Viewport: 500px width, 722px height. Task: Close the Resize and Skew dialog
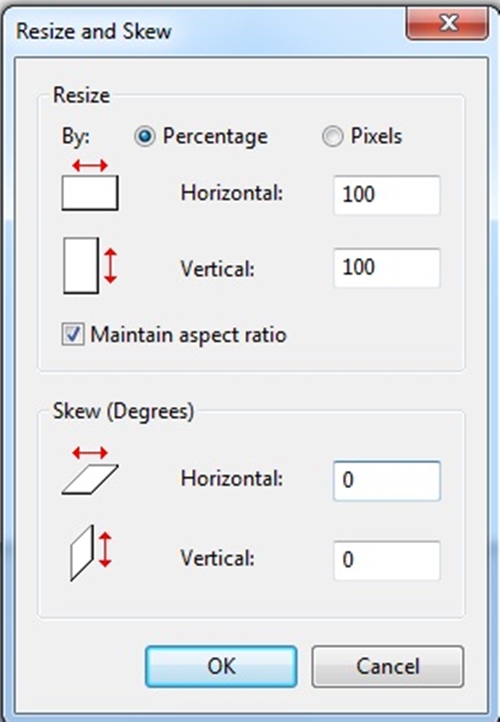447,22
